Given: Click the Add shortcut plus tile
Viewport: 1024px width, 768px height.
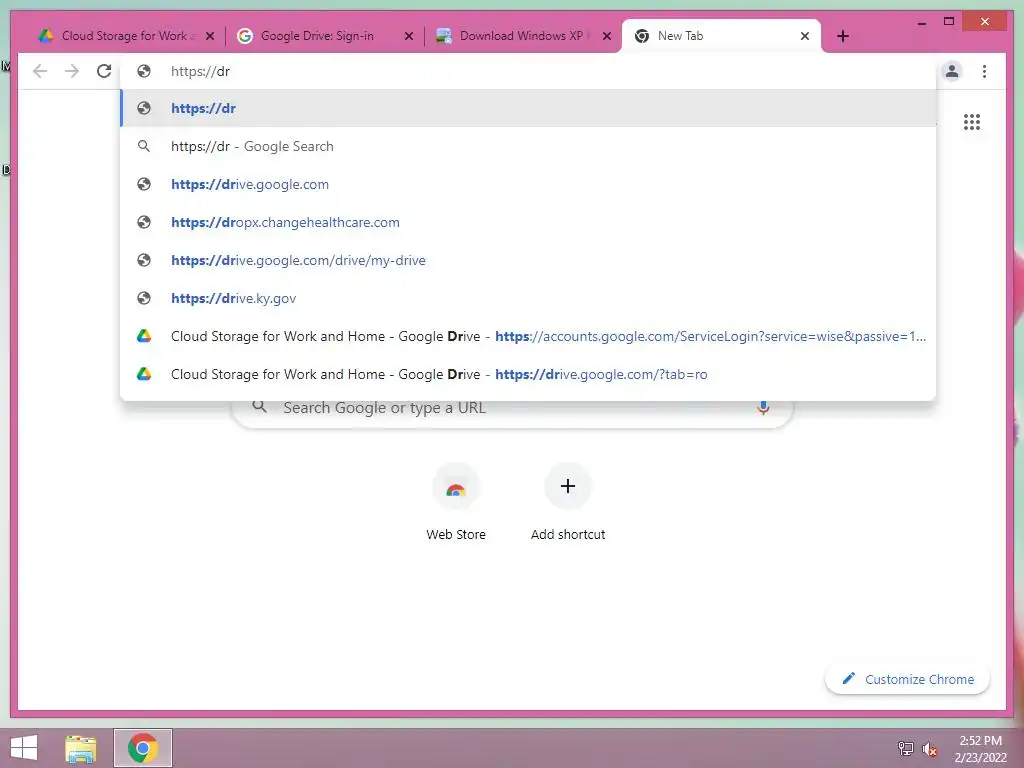Looking at the screenshot, I should point(568,503).
